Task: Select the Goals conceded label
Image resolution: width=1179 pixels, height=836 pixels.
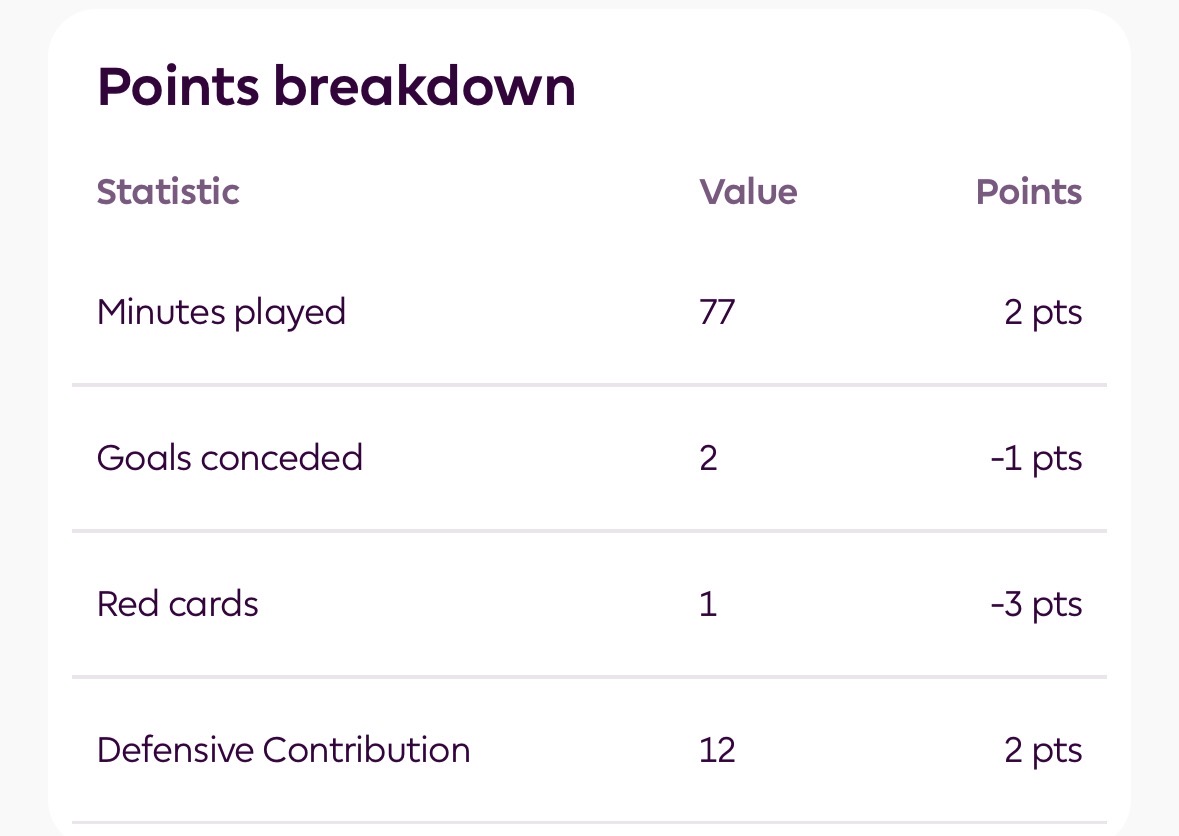Action: 230,458
